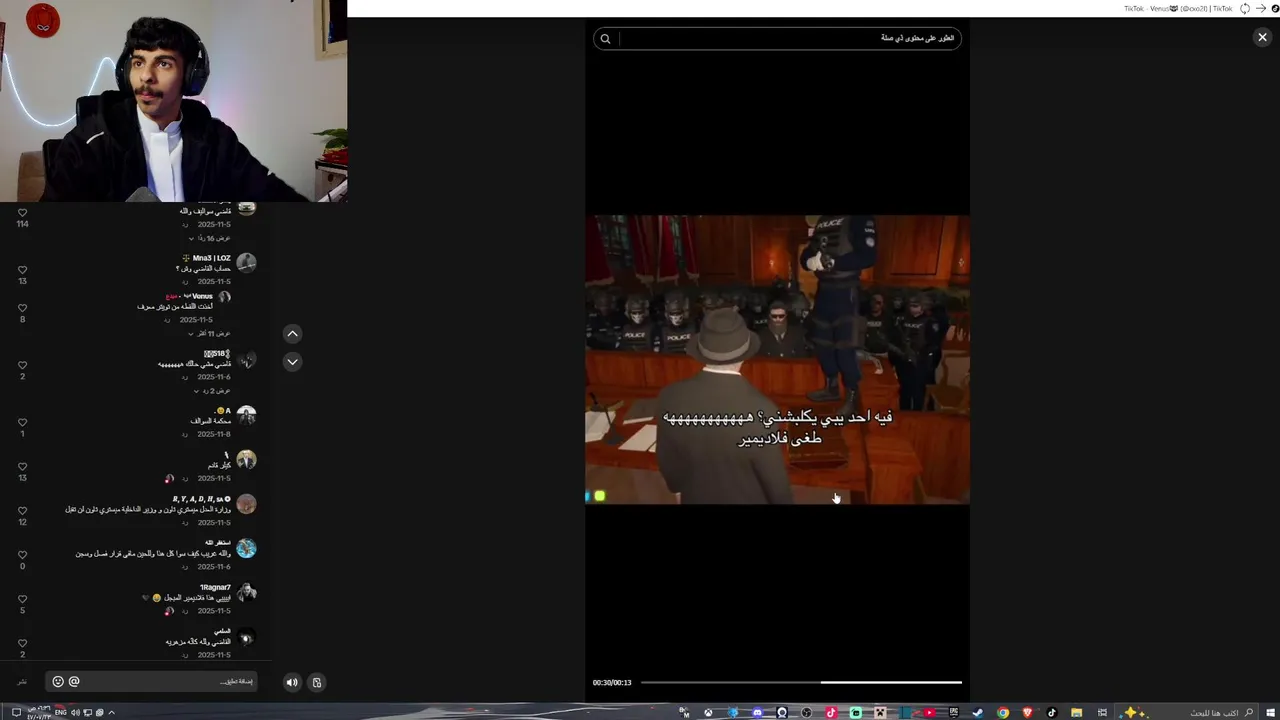Switch to Google Chrome in taskbar
This screenshot has width=1280, height=720.
[1003, 712]
